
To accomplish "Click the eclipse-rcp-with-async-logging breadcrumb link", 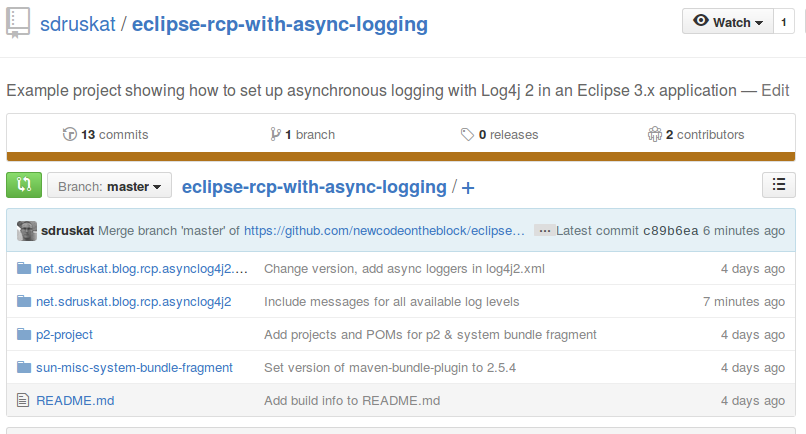I will click(314, 187).
